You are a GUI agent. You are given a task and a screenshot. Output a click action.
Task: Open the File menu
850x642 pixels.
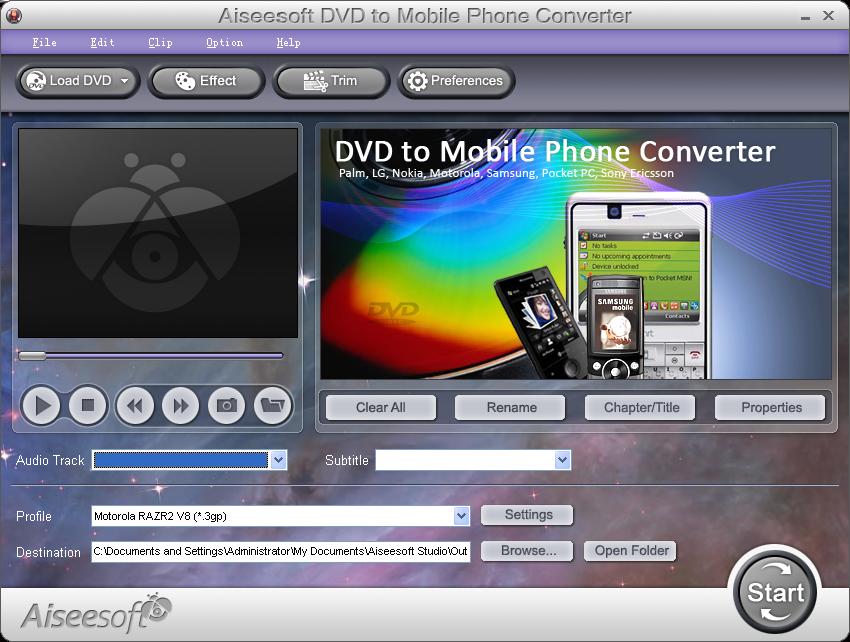tap(44, 43)
